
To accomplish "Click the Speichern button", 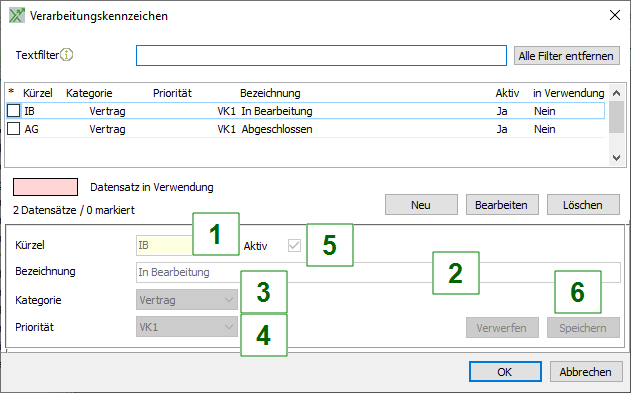I will [x=583, y=328].
